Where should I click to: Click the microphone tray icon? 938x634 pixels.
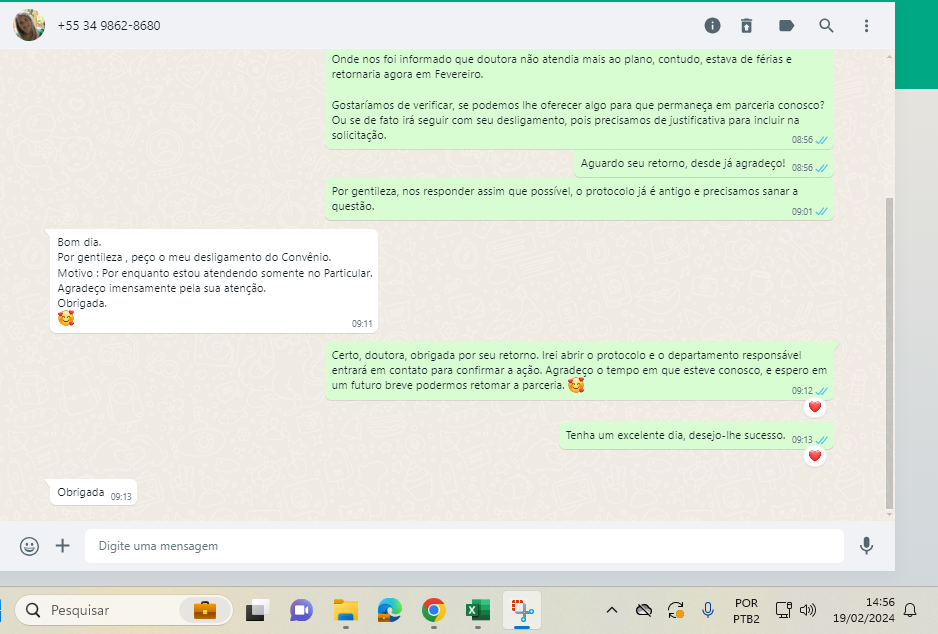pyautogui.click(x=708, y=610)
